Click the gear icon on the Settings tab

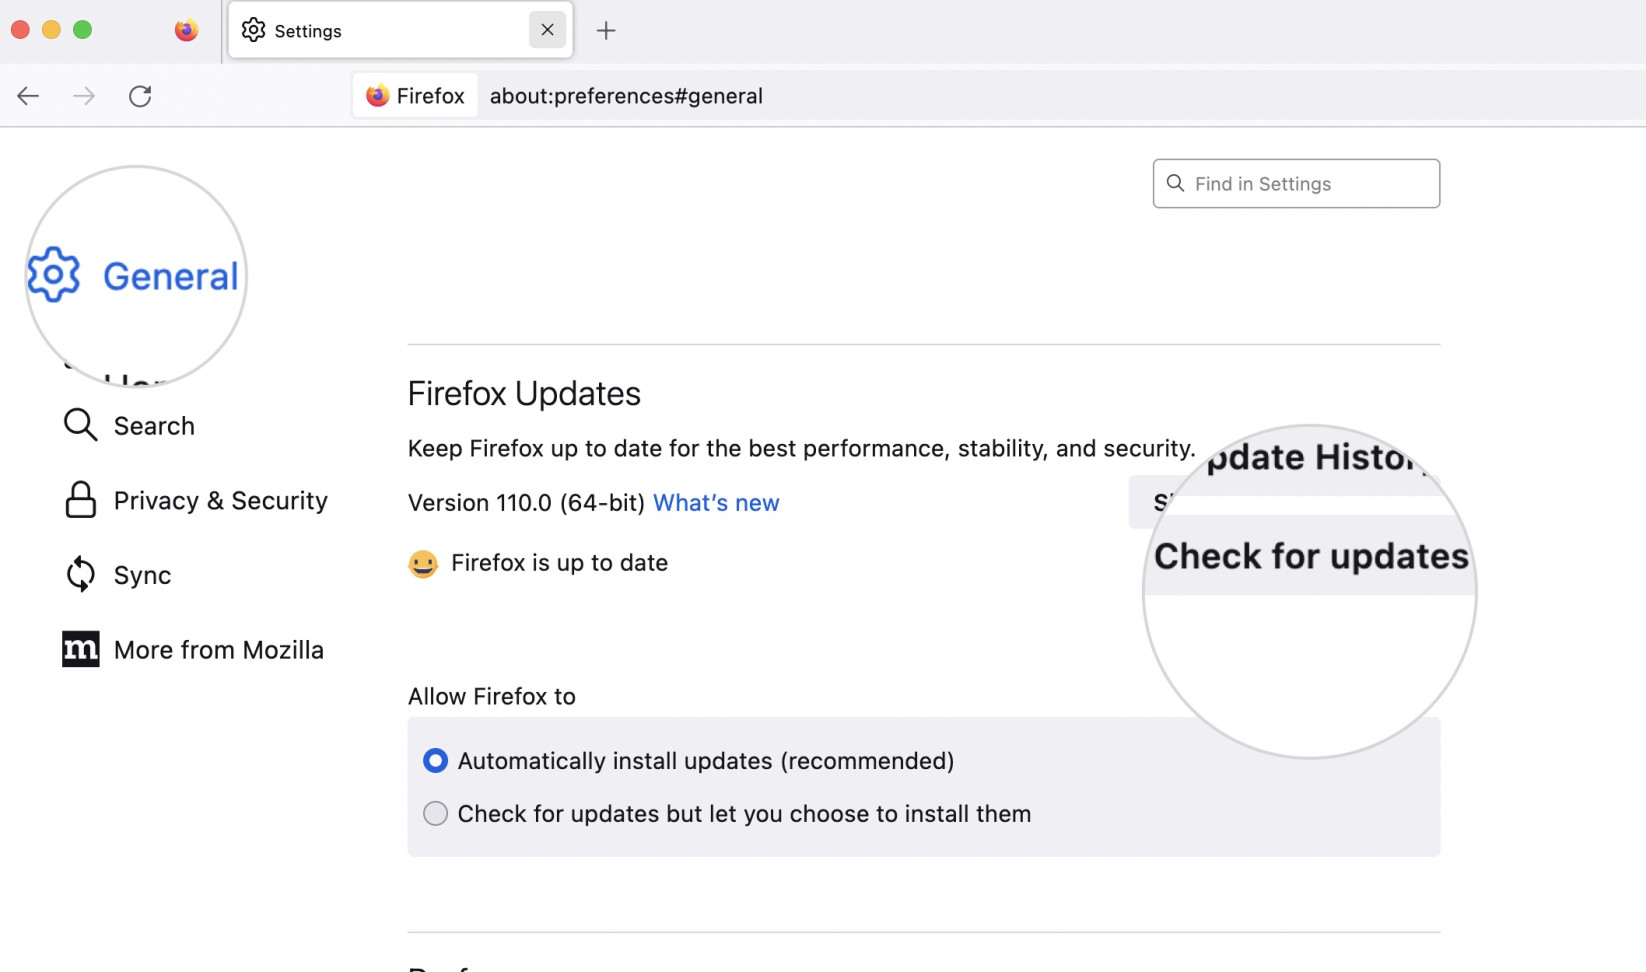tap(254, 30)
